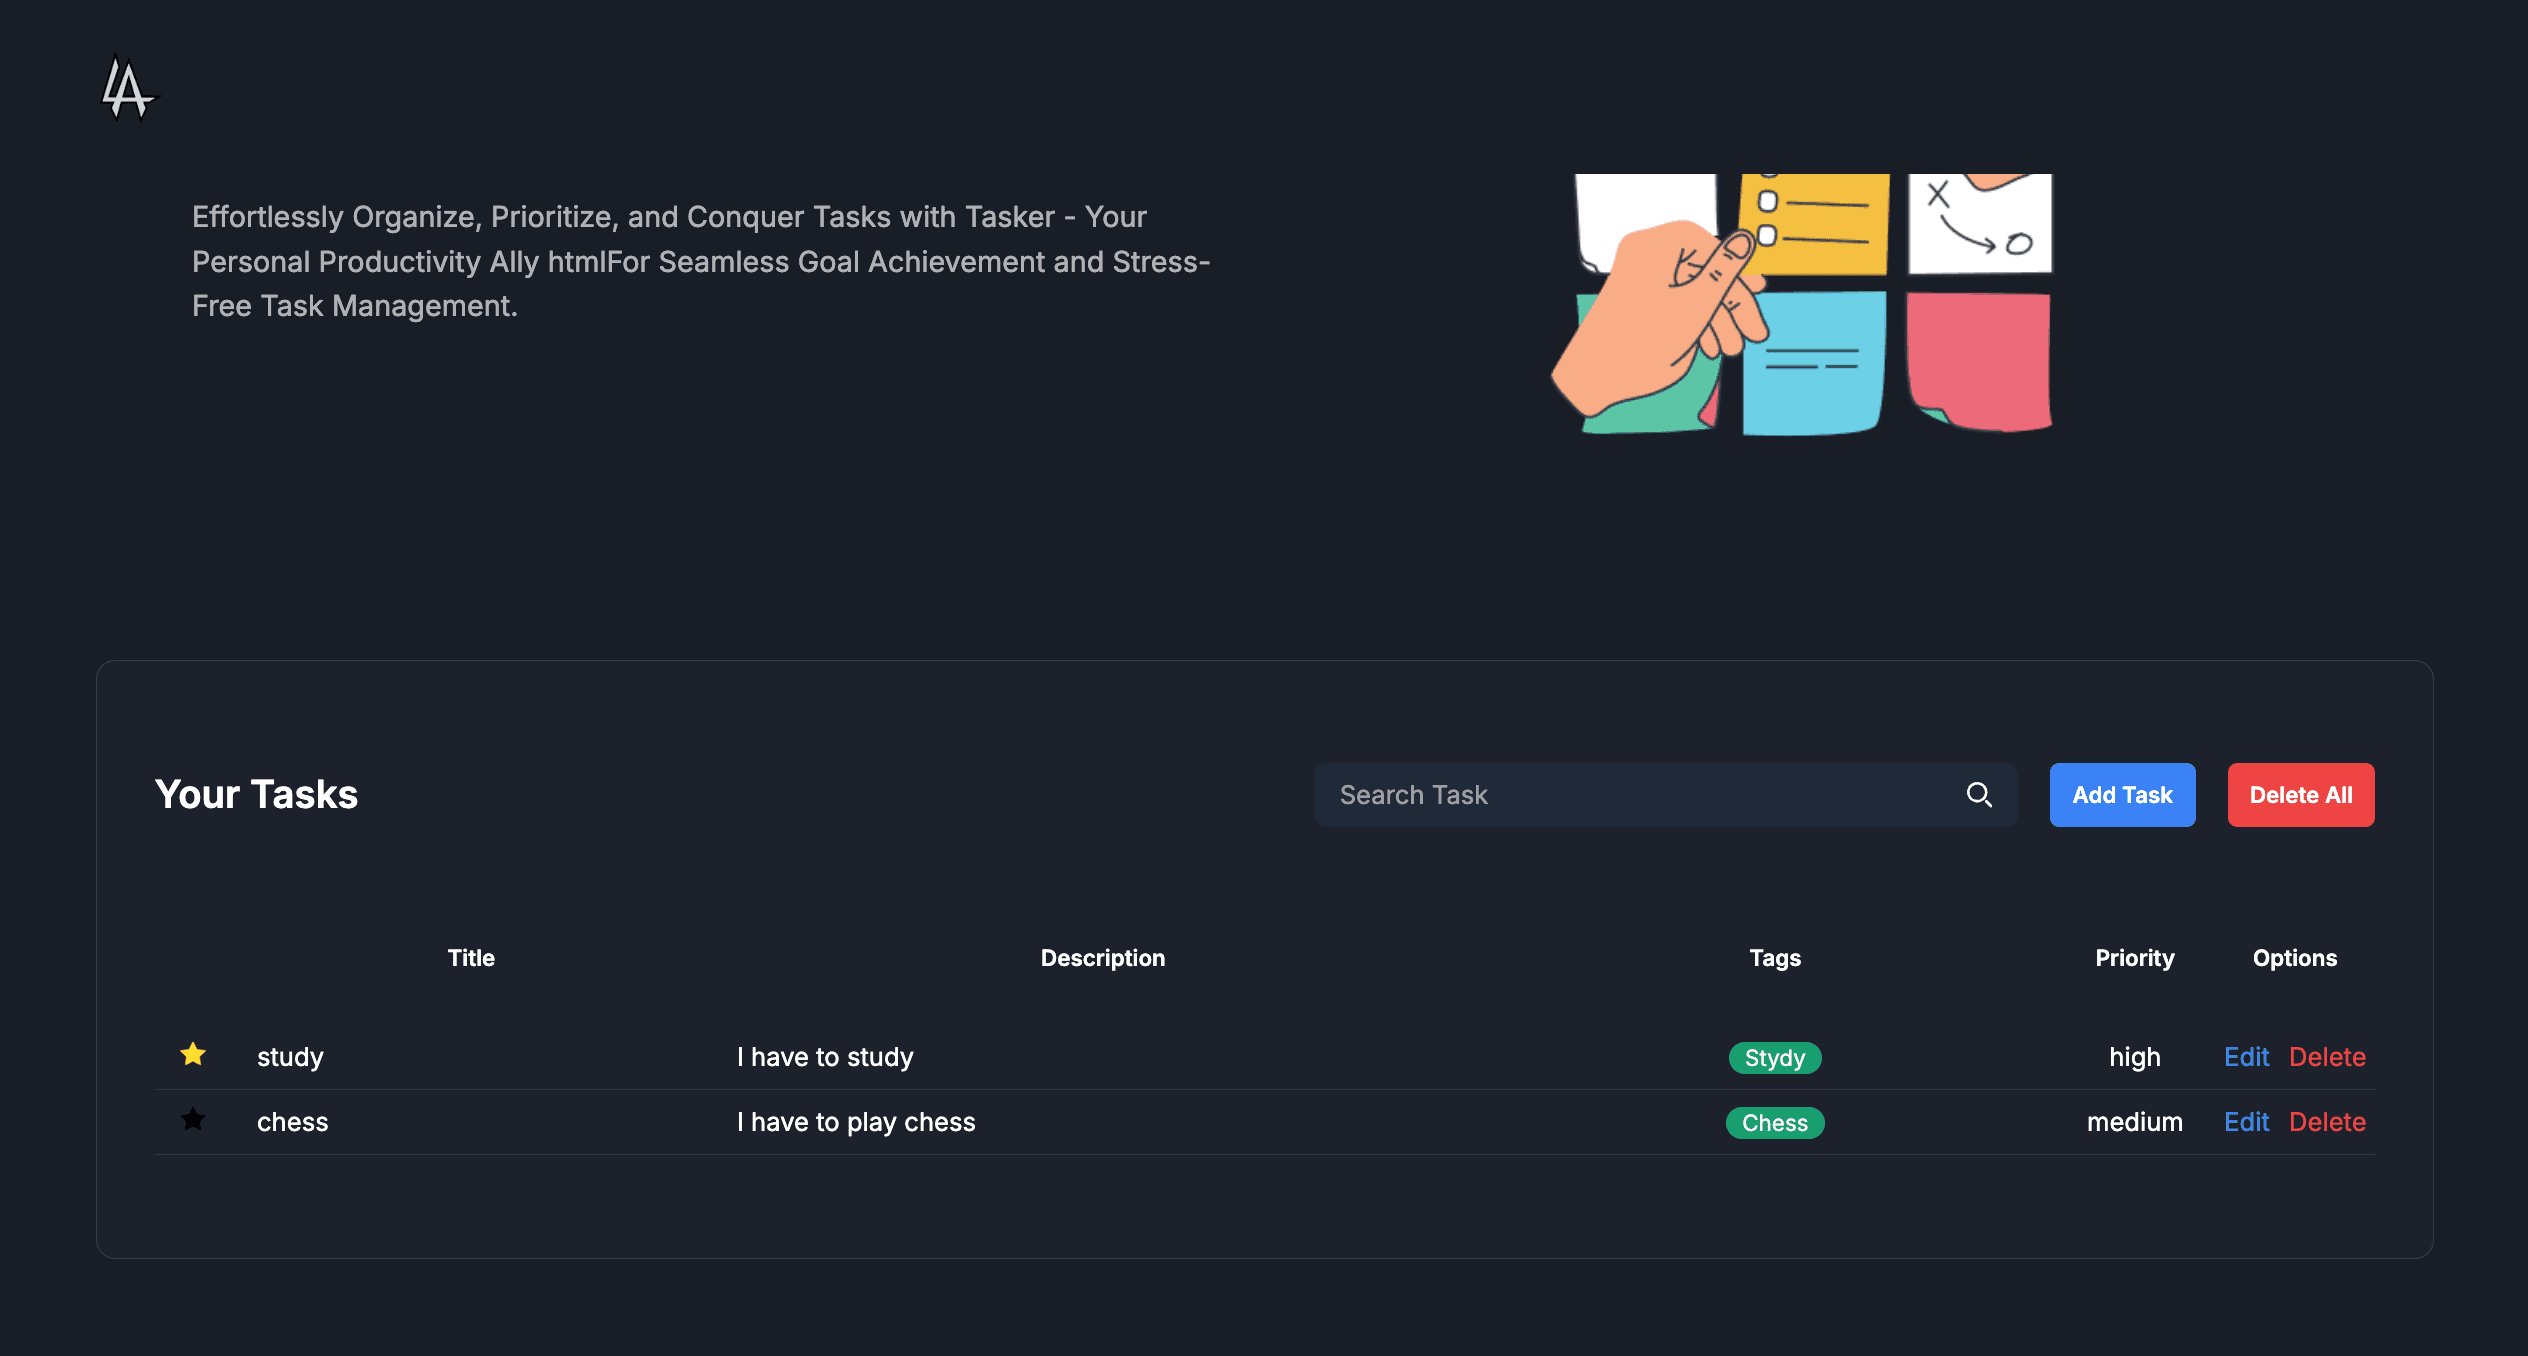Delete the 'study' task

click(x=2328, y=1056)
